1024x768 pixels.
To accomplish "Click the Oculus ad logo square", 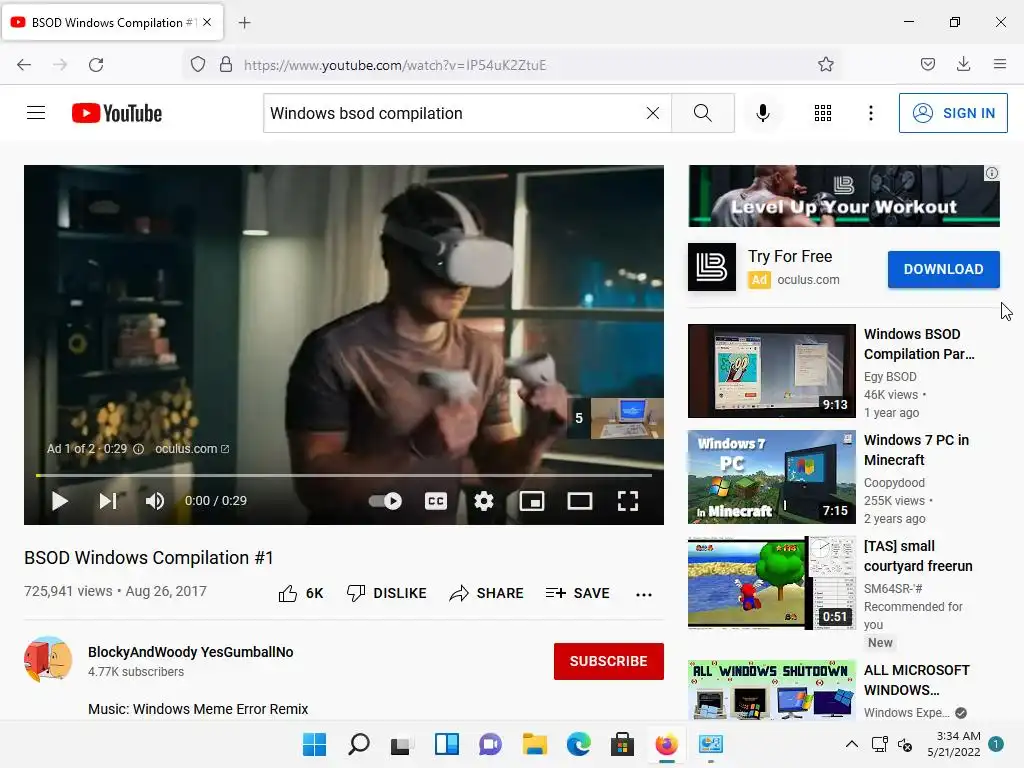I will coord(712,267).
